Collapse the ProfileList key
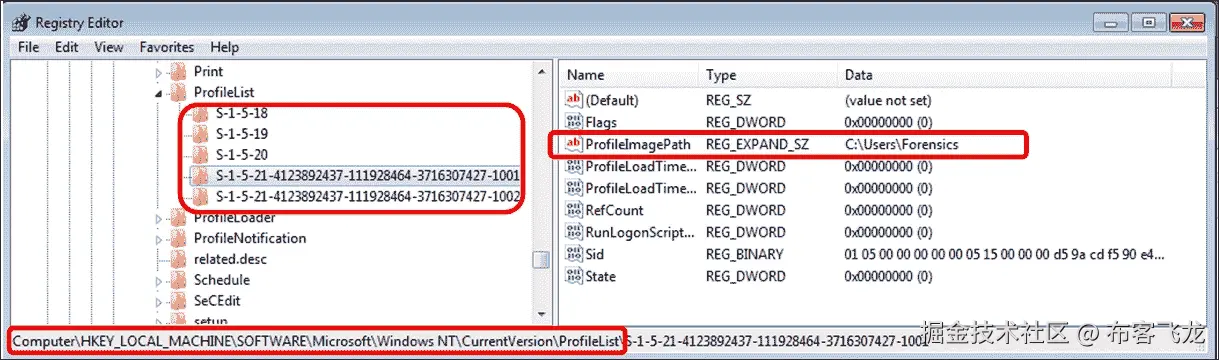 pos(158,93)
